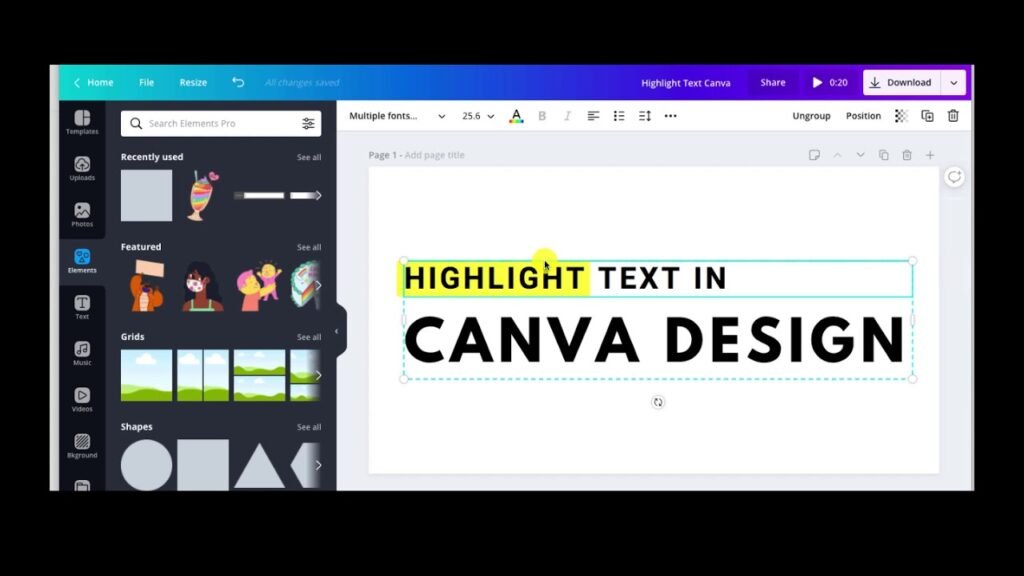
Task: Select the masked woman featured illustration
Action: [202, 286]
